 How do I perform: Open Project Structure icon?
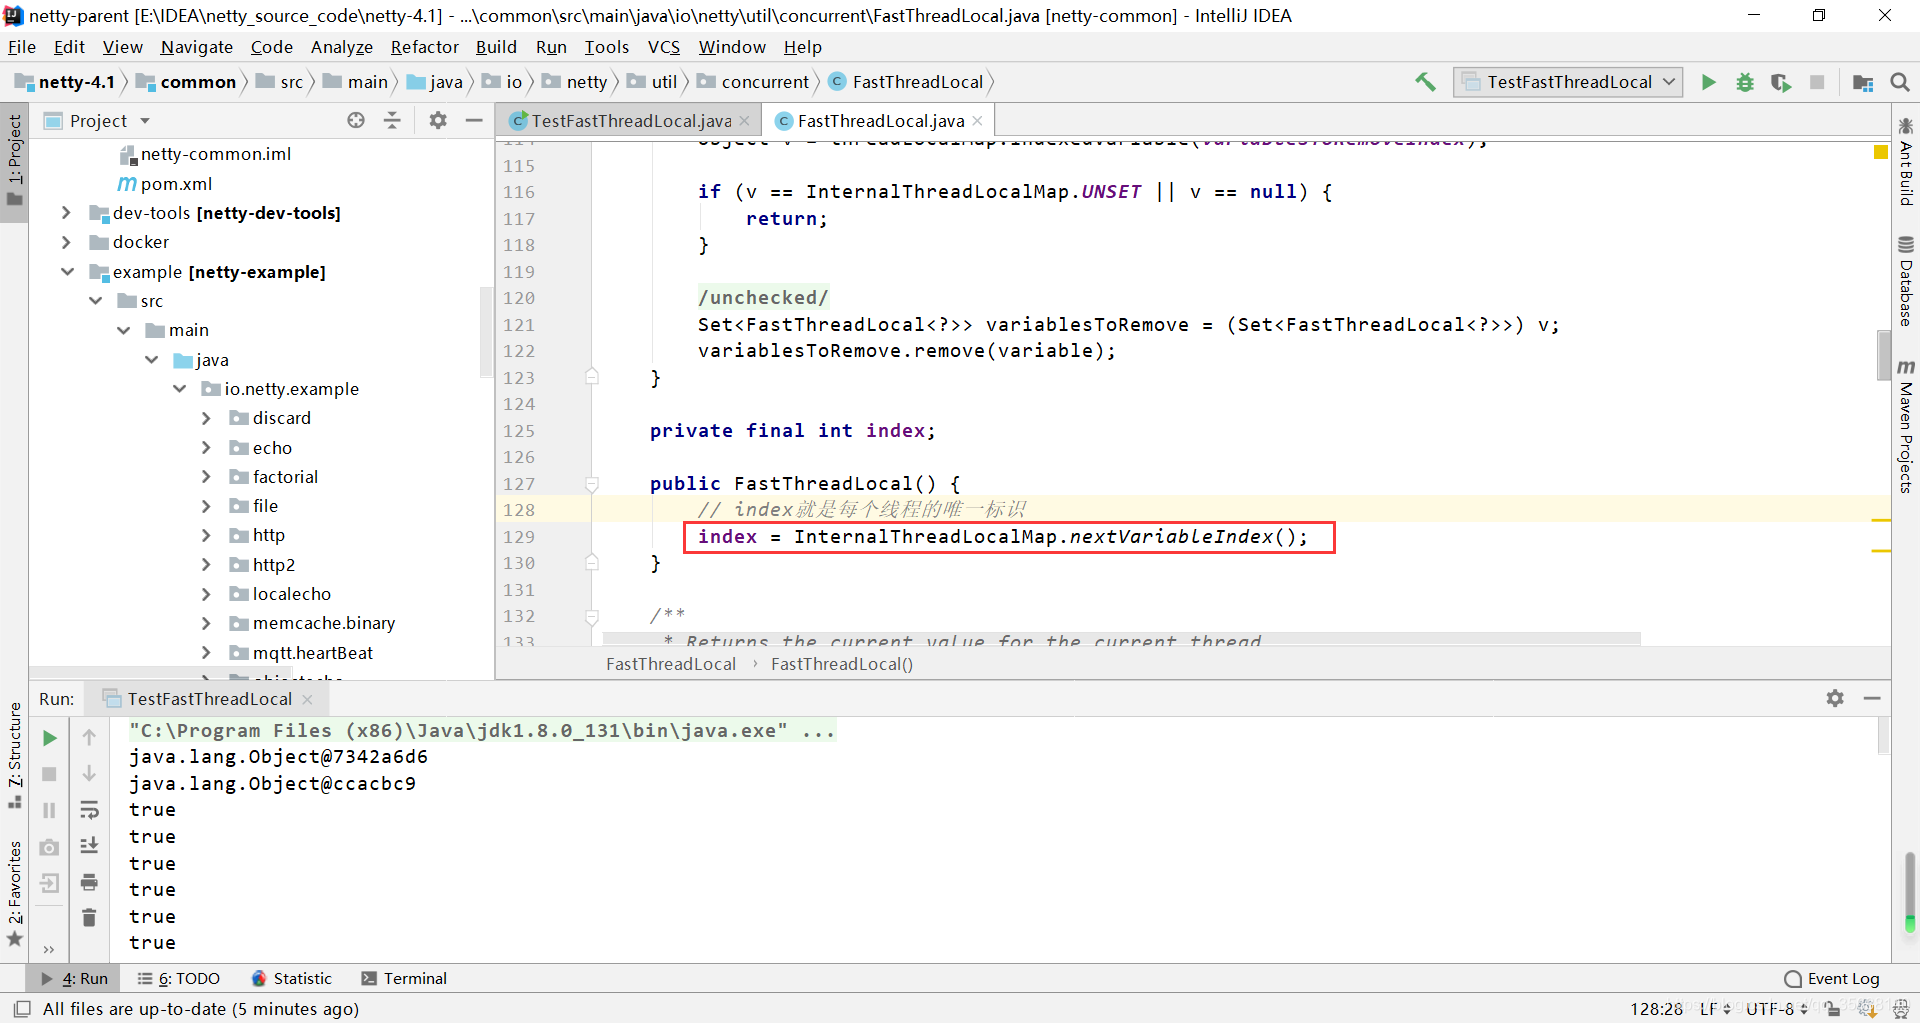pos(1862,82)
